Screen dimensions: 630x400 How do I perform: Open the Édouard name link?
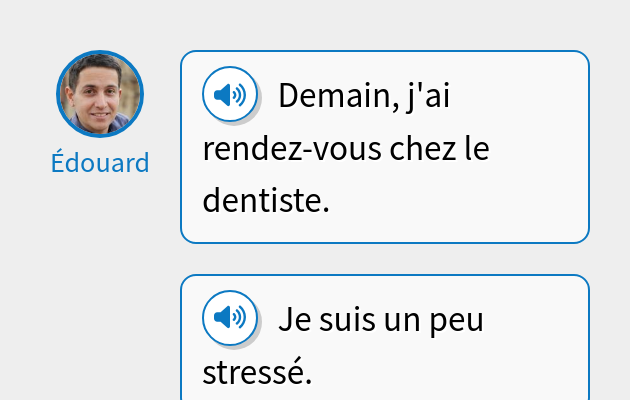pyautogui.click(x=100, y=163)
